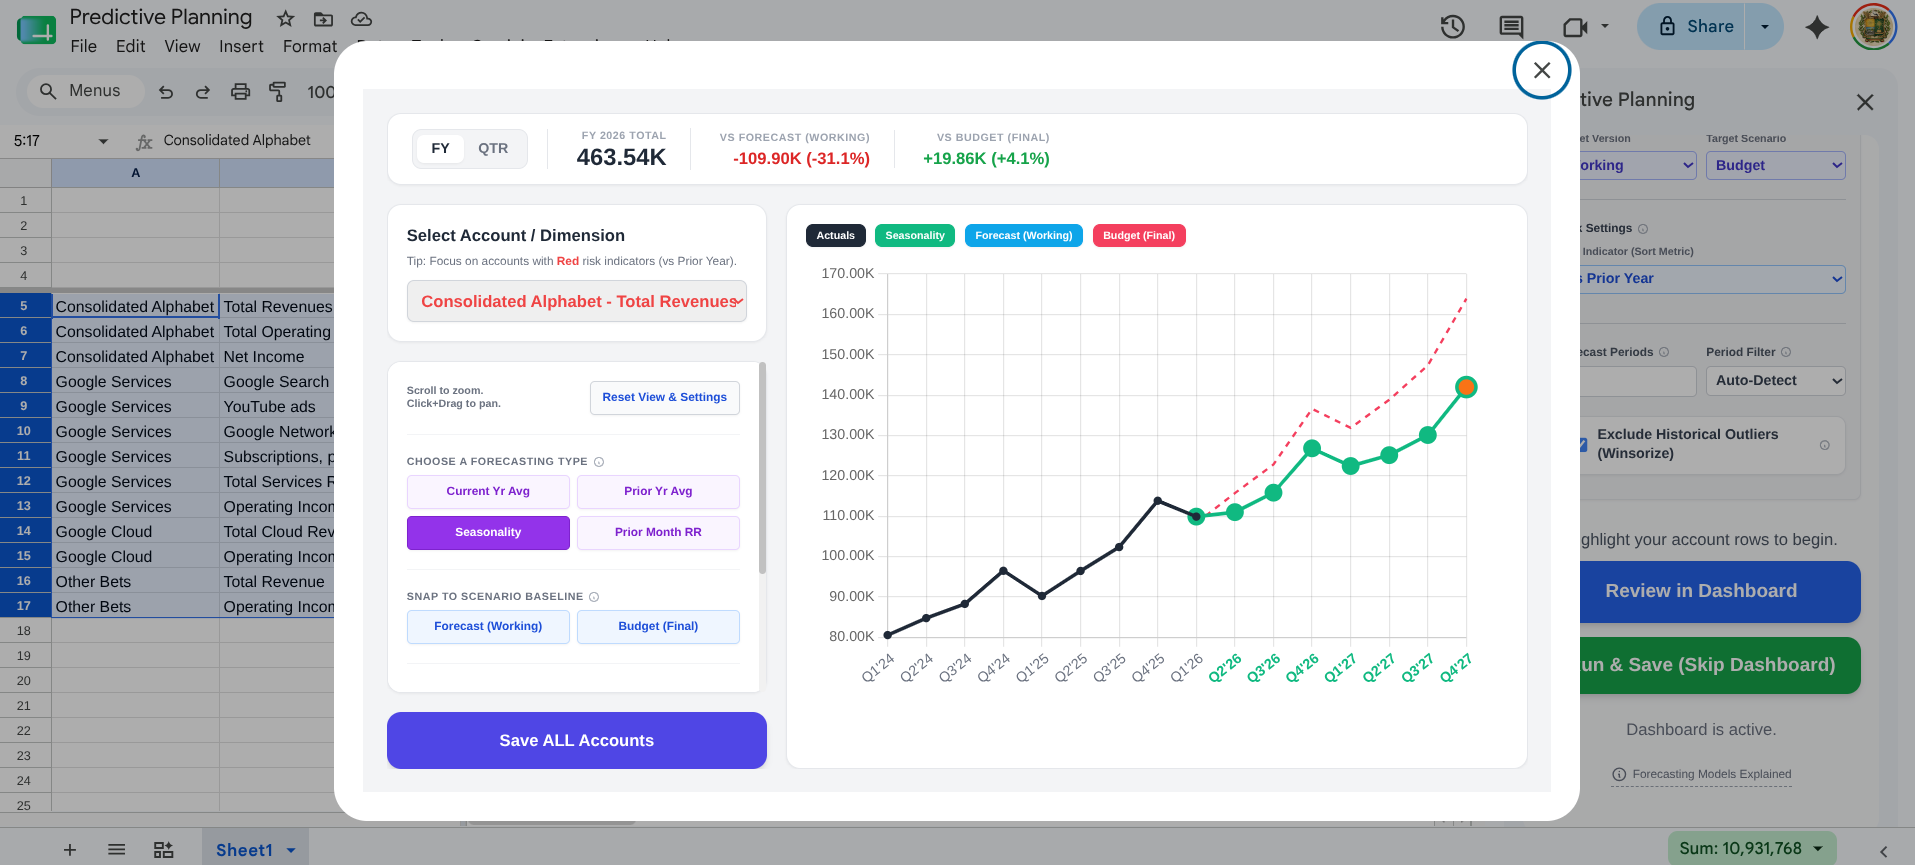The width and height of the screenshot is (1915, 865).
Task: Open the Sum dropdown in status bar
Action: pyautogui.click(x=1752, y=848)
